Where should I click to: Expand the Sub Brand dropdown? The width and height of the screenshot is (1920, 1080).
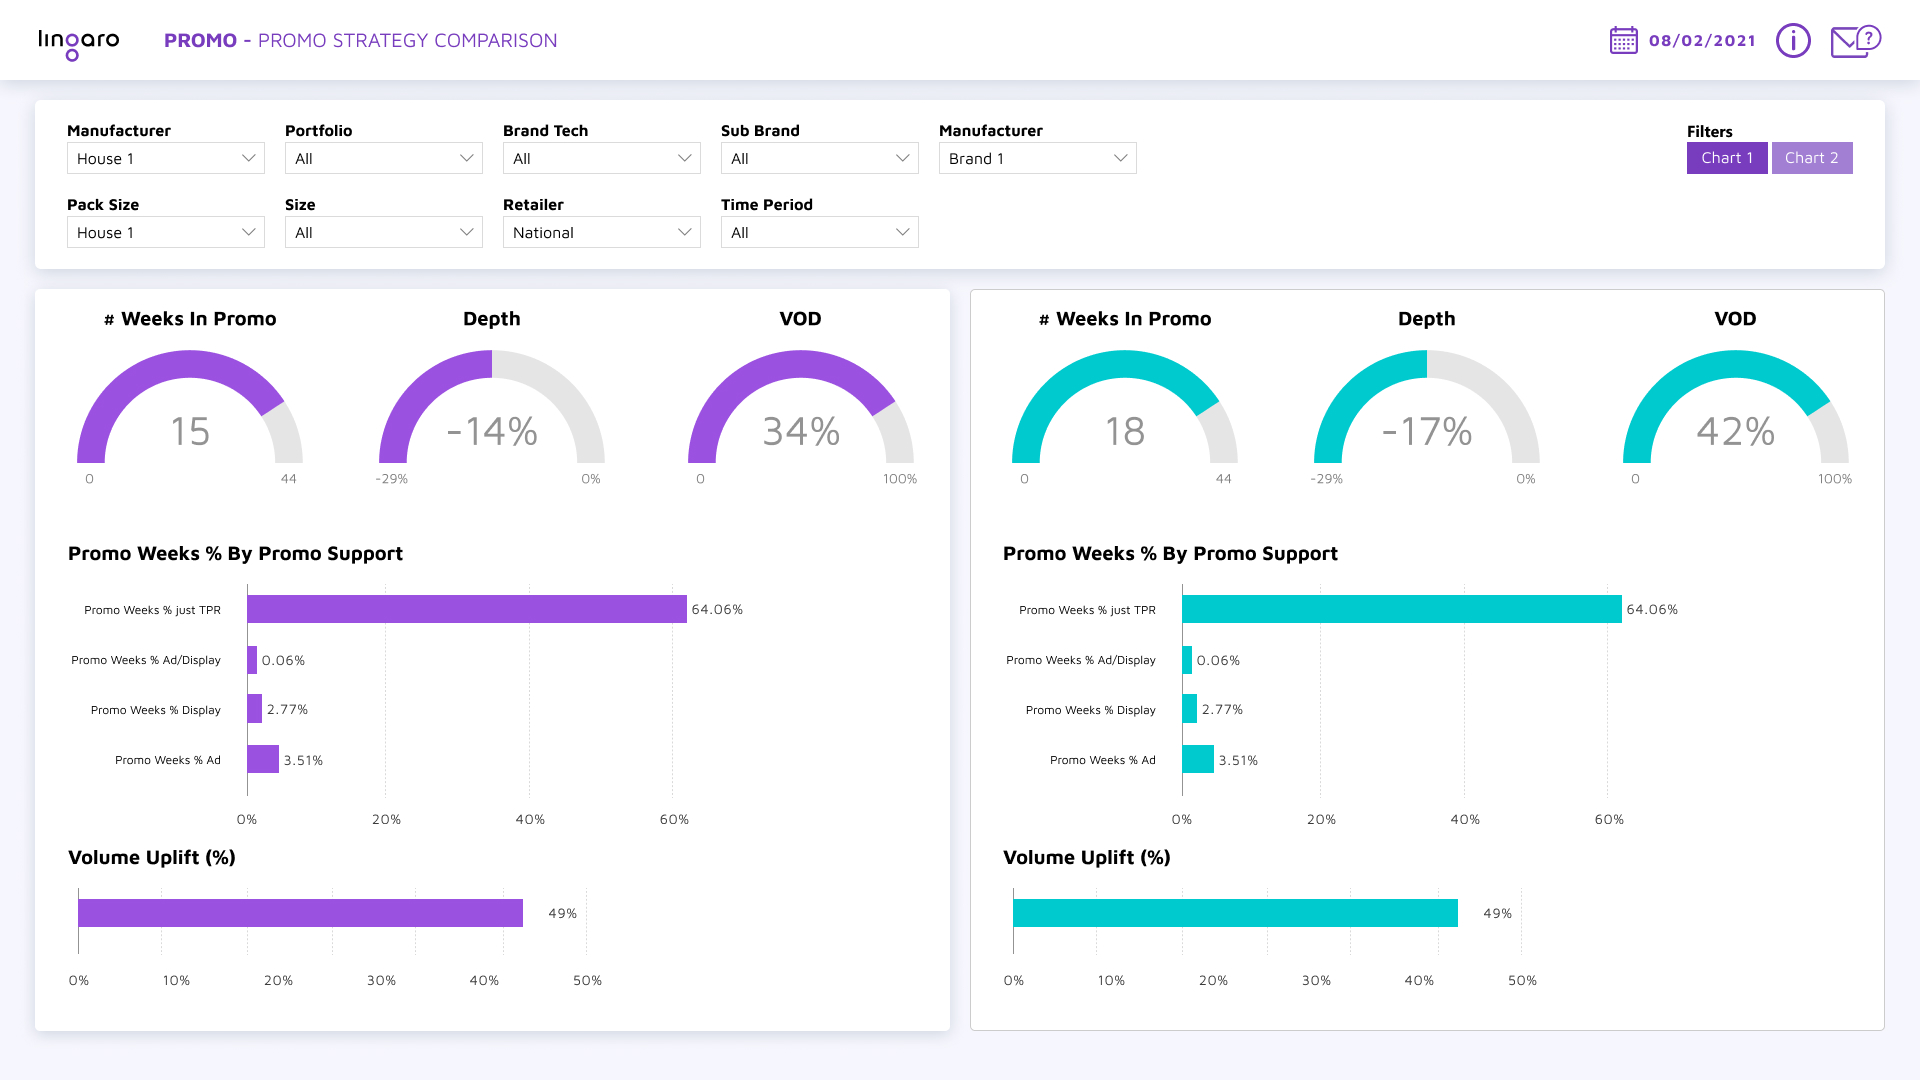819,157
